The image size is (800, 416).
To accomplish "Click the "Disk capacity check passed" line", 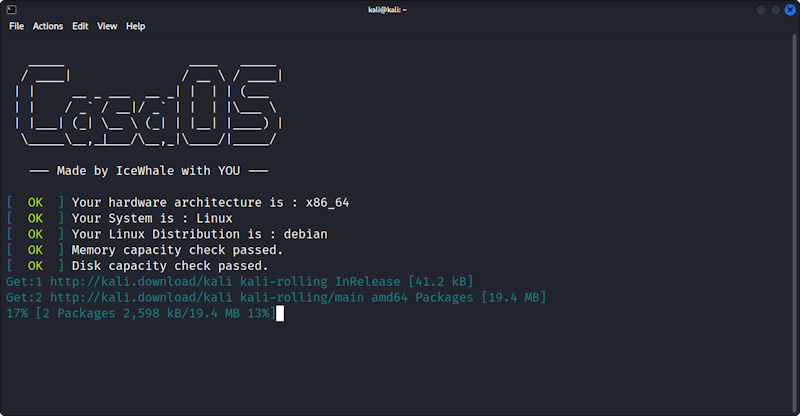I will [x=170, y=266].
